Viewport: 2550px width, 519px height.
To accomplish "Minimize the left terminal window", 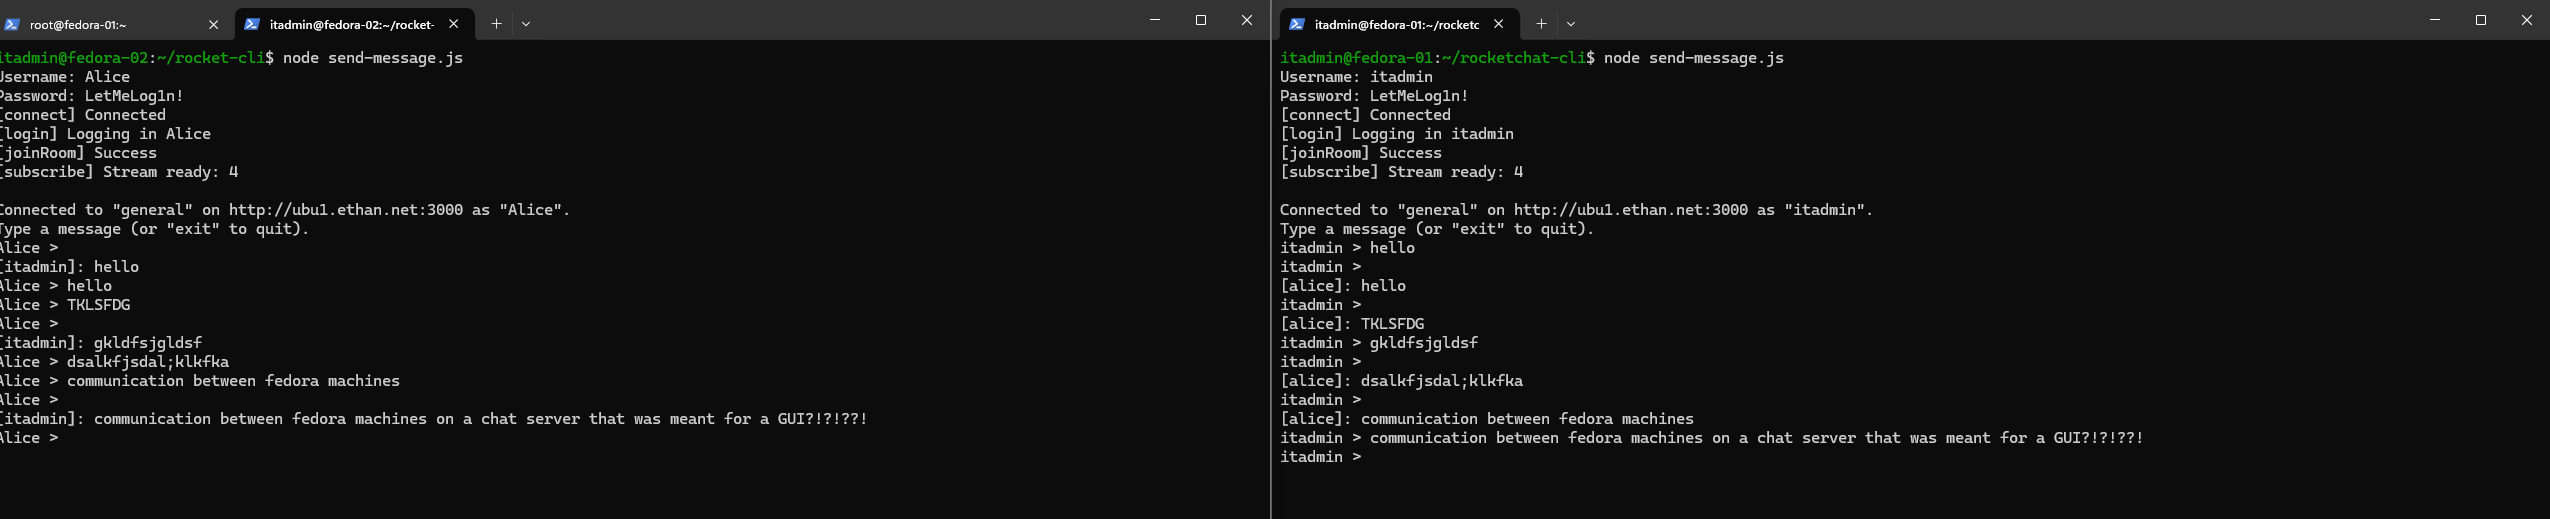I will 1155,20.
